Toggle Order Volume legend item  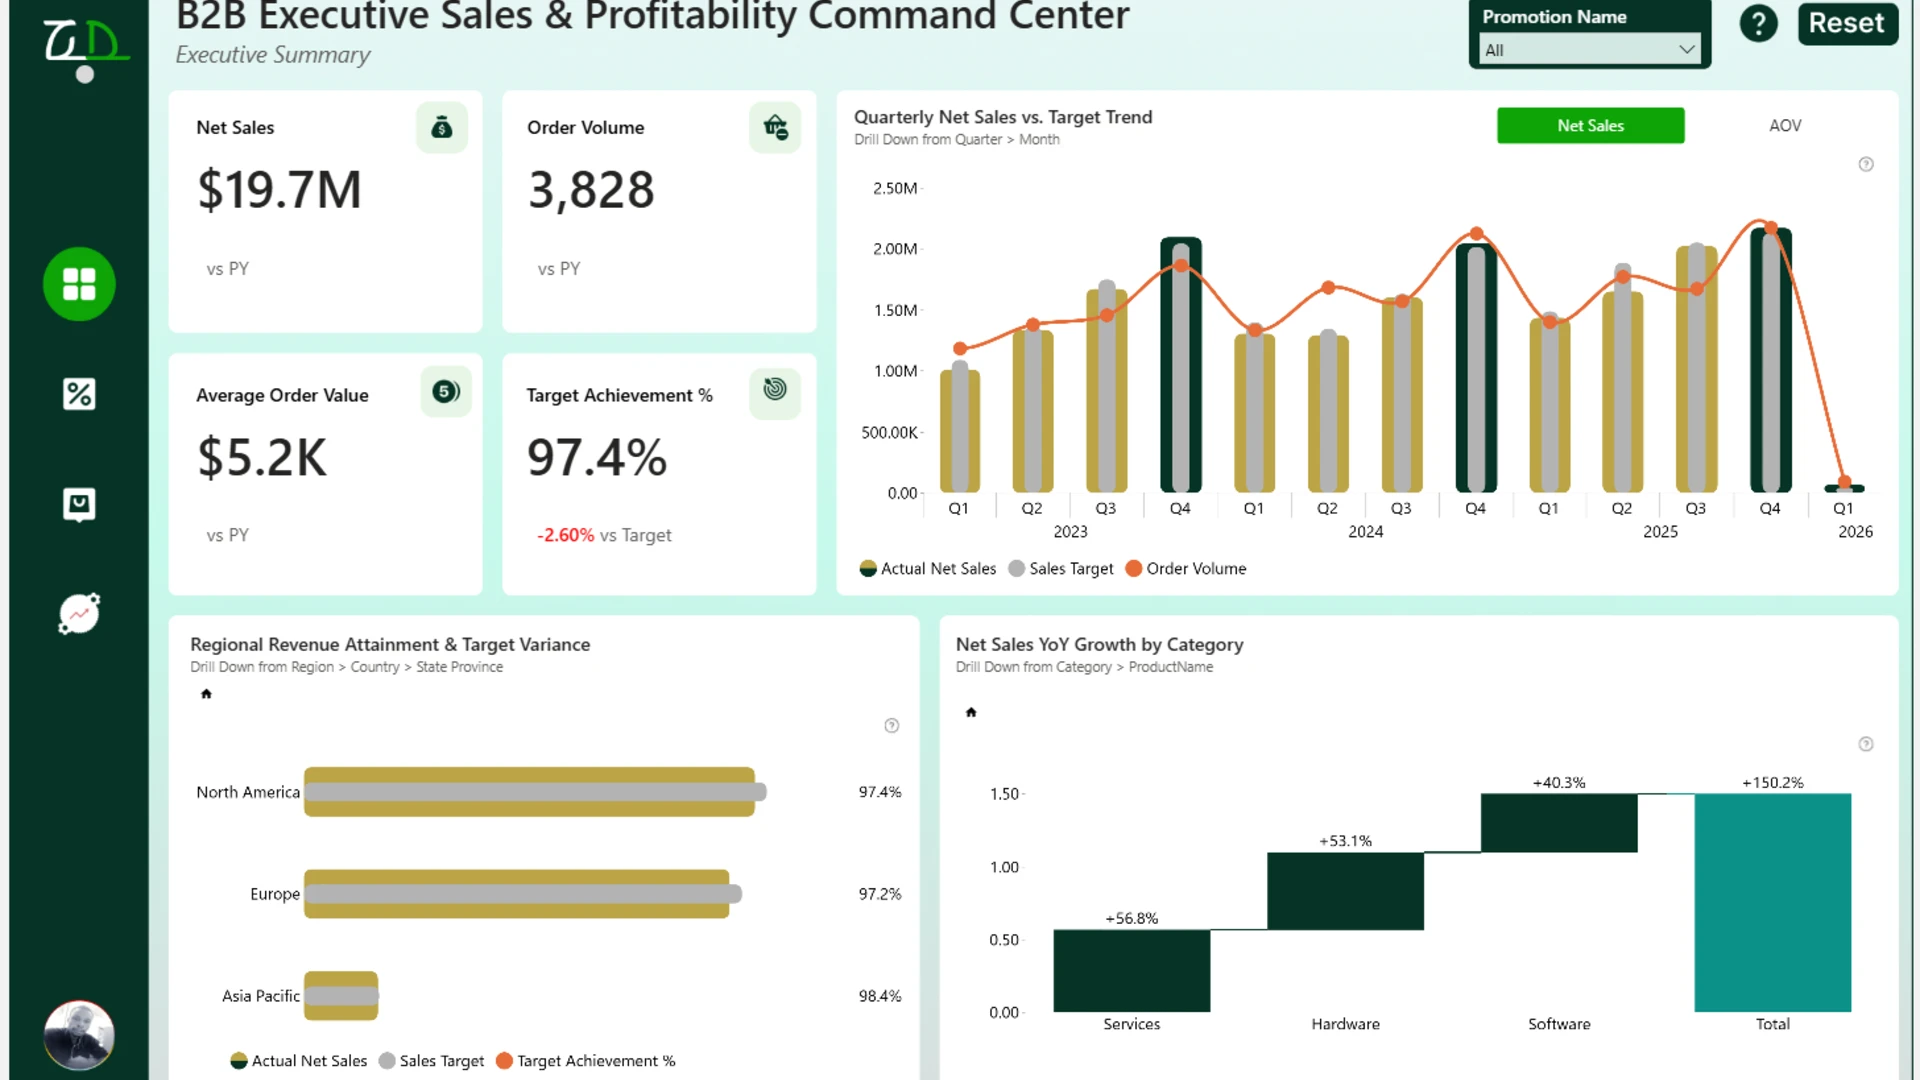1186,568
